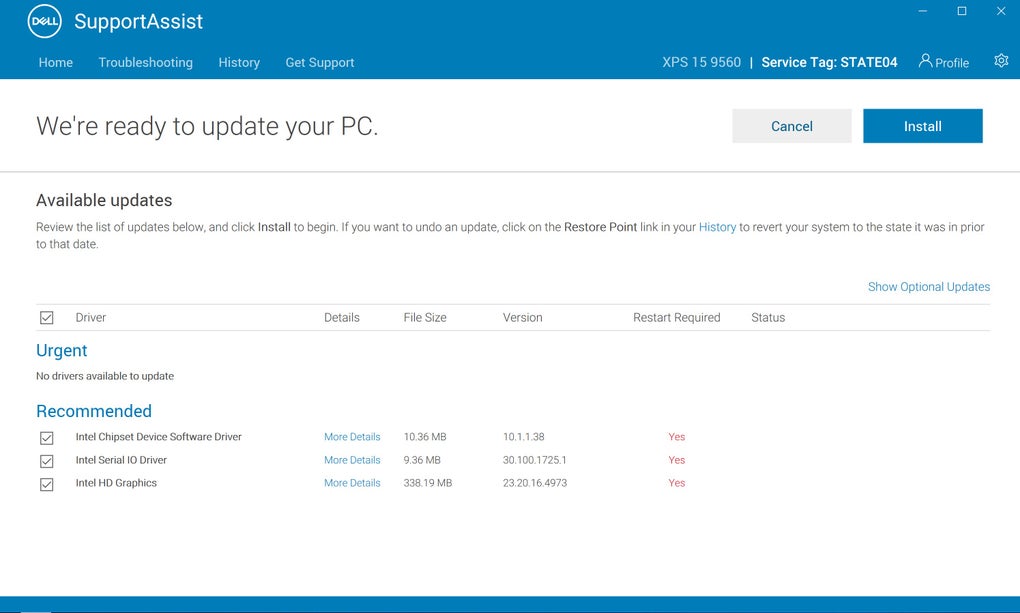
Task: Go to the Home tab
Action: (x=55, y=62)
